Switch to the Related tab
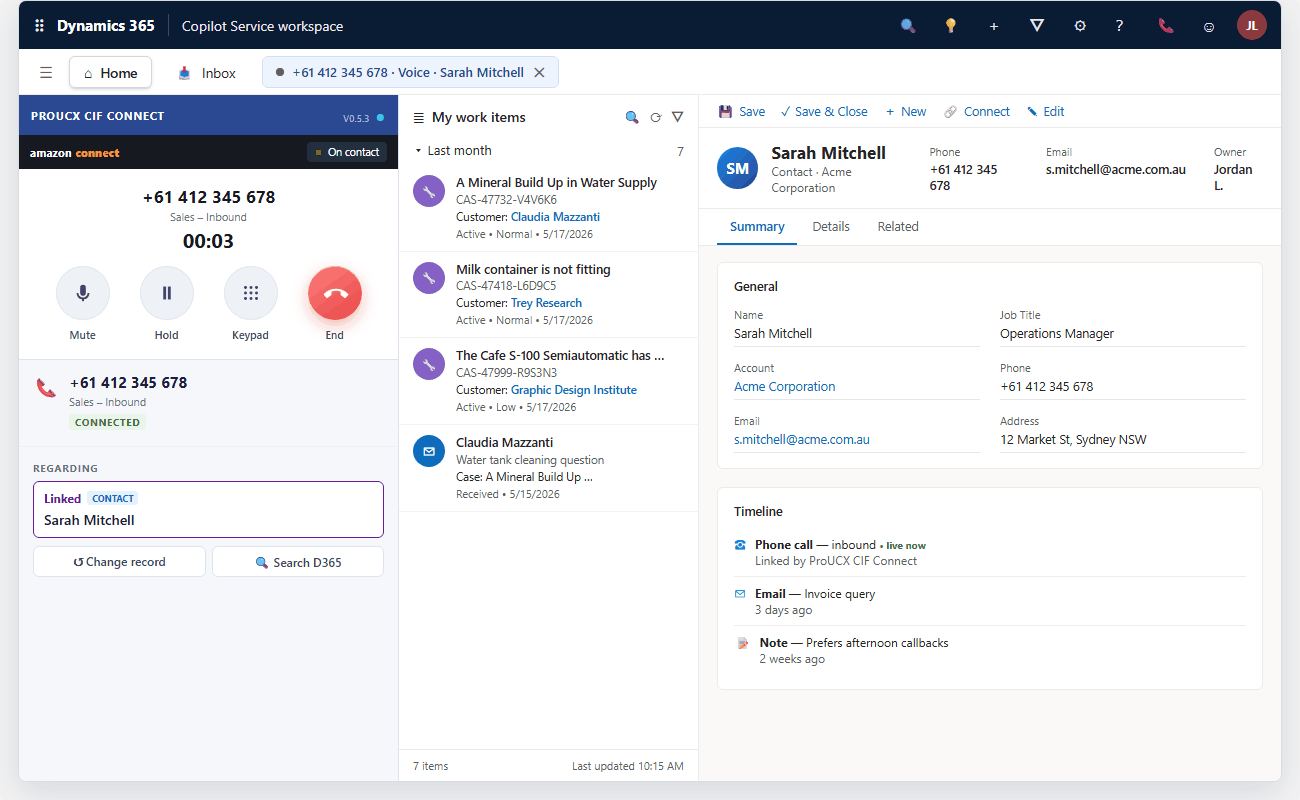This screenshot has width=1300, height=800. [898, 227]
